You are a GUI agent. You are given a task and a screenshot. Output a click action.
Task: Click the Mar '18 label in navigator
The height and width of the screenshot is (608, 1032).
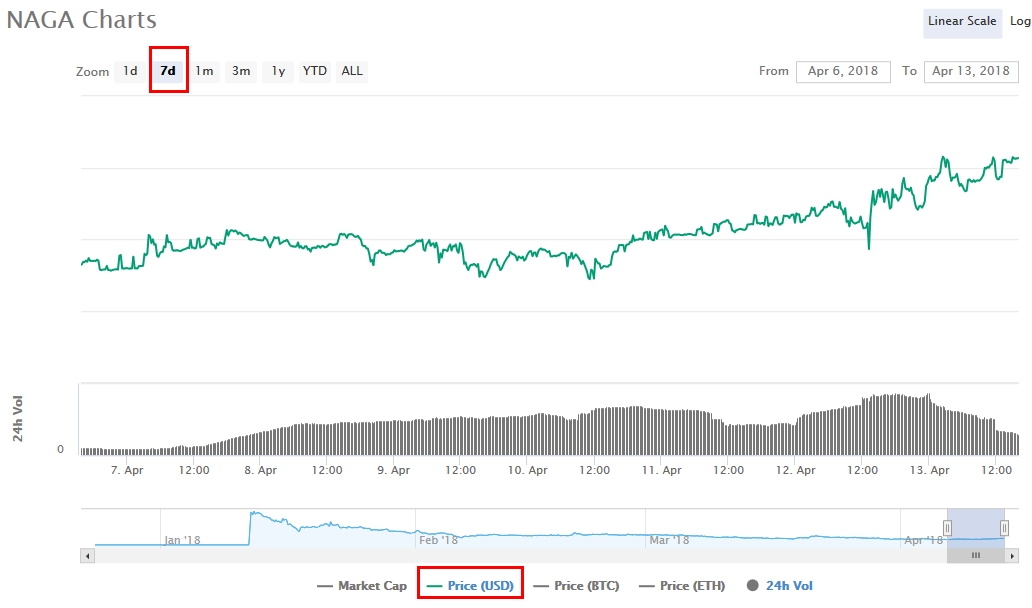669,540
